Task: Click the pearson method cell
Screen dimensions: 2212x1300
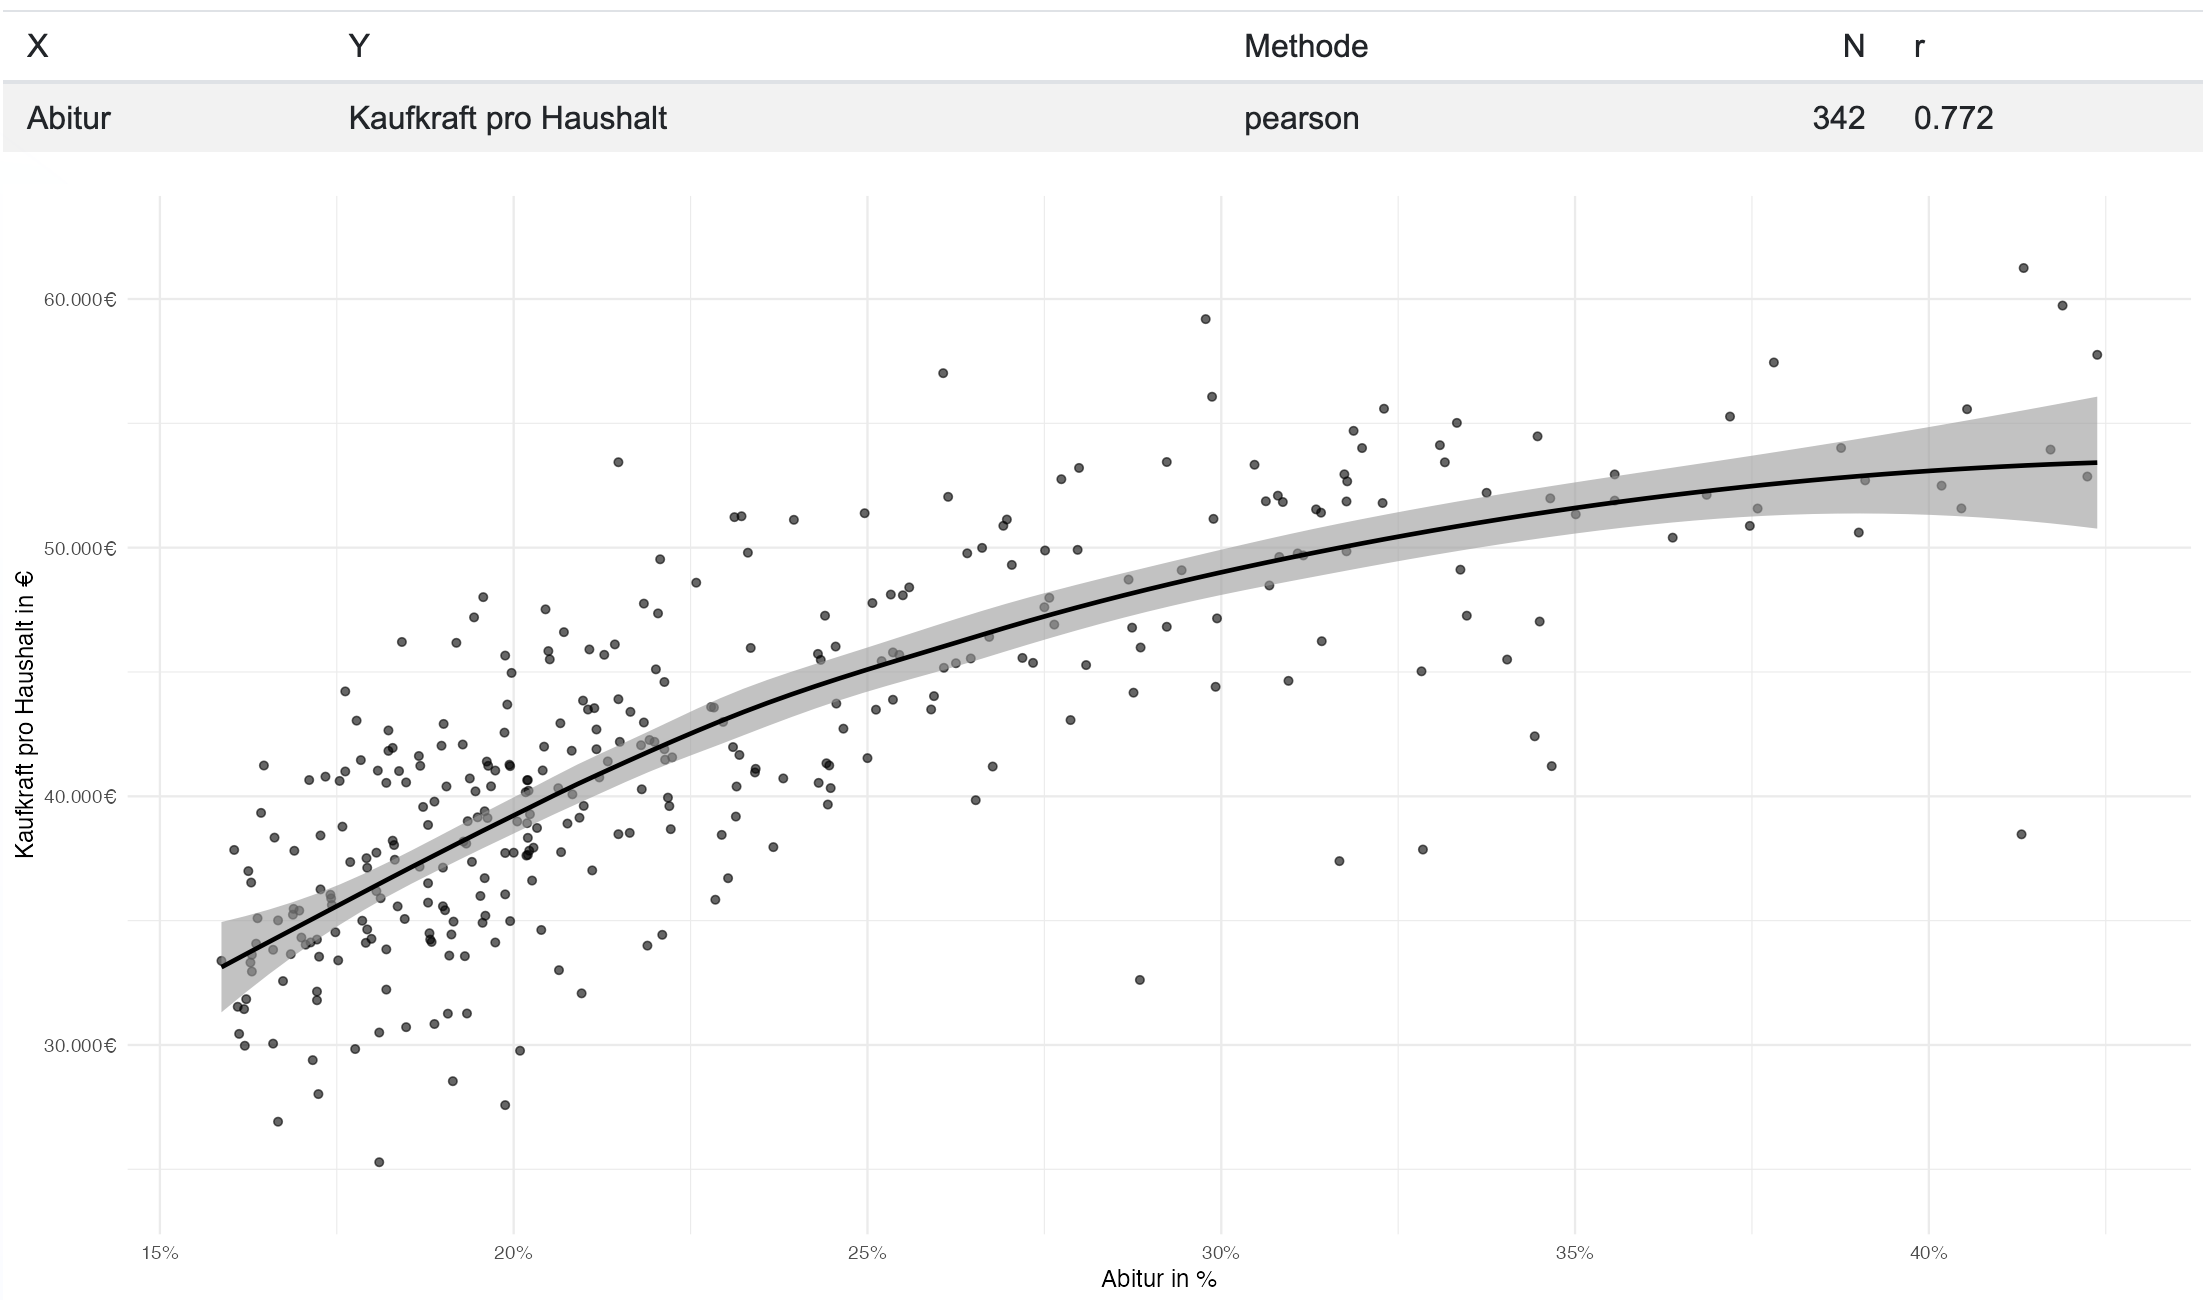Action: tap(1301, 119)
